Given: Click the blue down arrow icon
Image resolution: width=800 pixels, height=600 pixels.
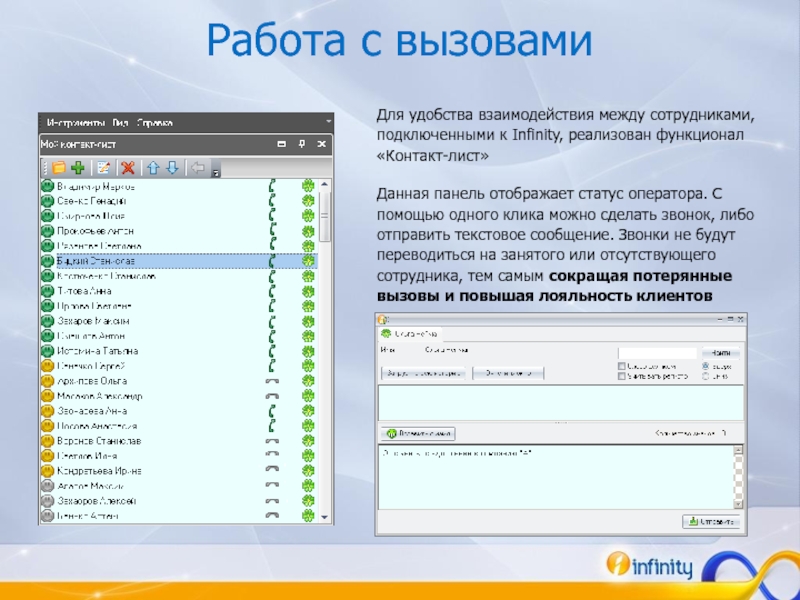Looking at the screenshot, I should tap(171, 168).
